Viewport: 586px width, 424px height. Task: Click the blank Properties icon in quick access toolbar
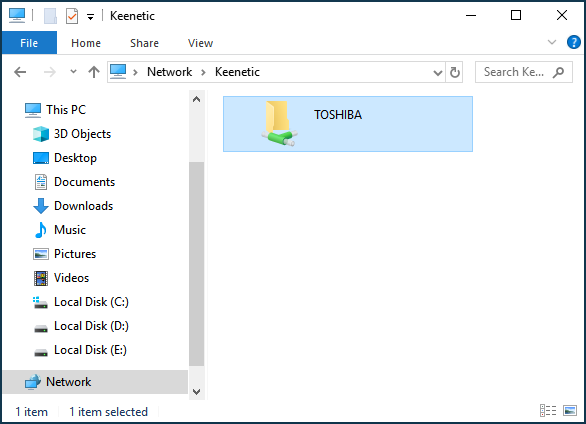click(50, 16)
